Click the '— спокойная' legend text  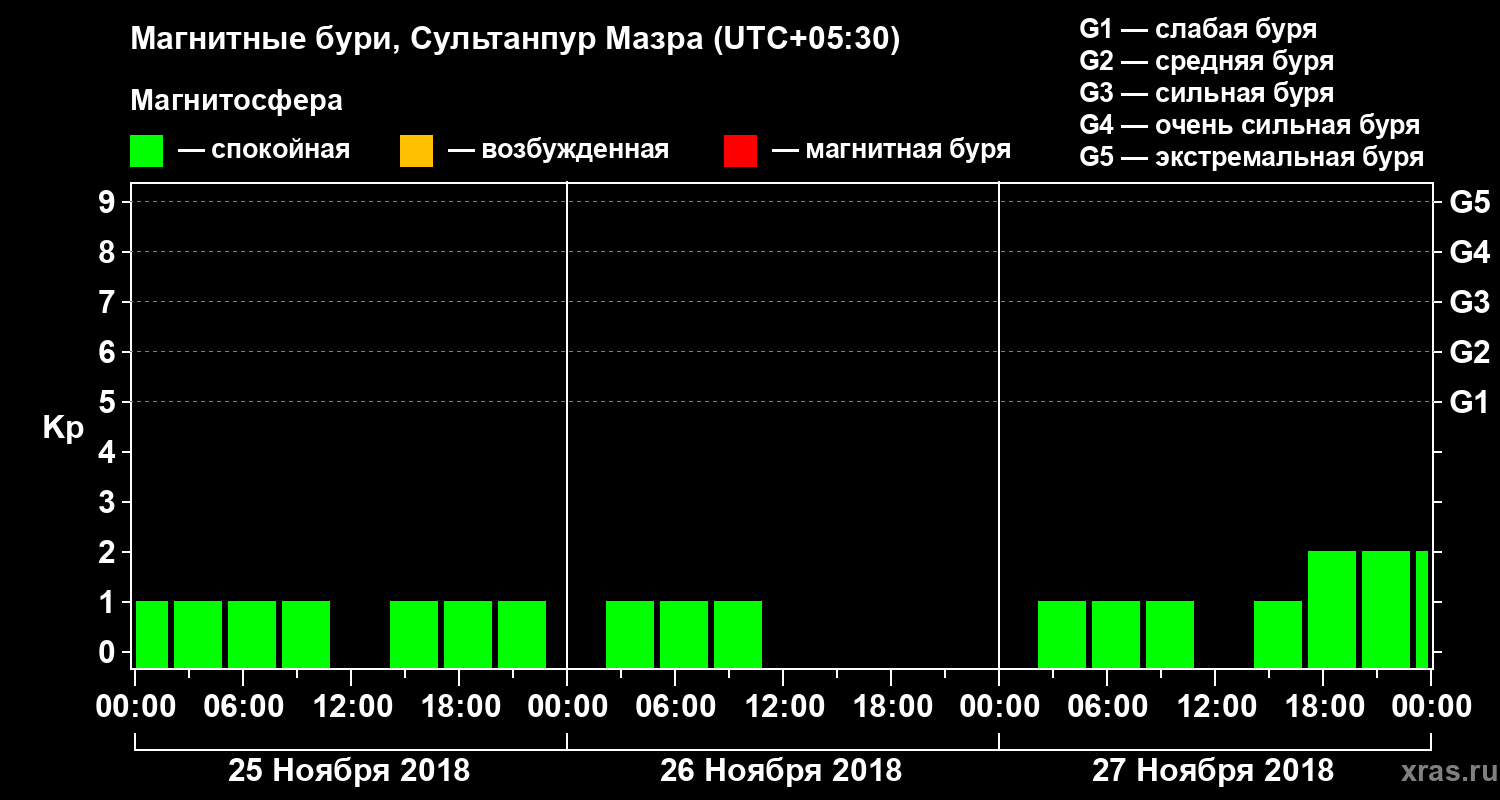pyautogui.click(x=264, y=151)
